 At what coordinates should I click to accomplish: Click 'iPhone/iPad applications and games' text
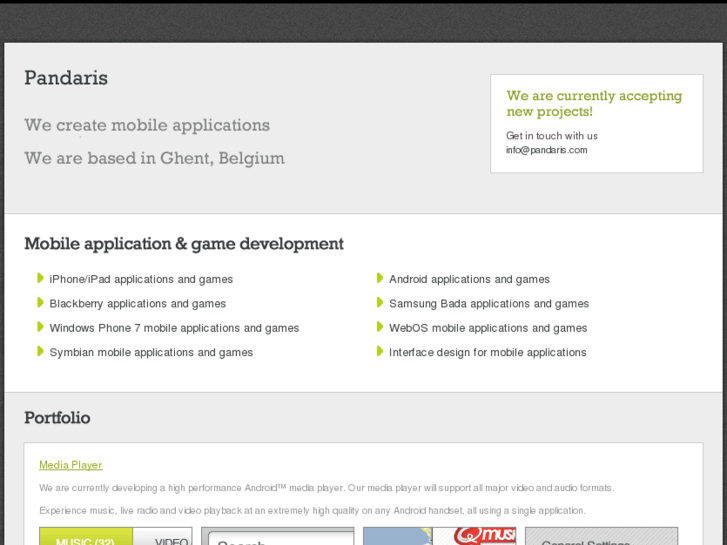tap(141, 279)
